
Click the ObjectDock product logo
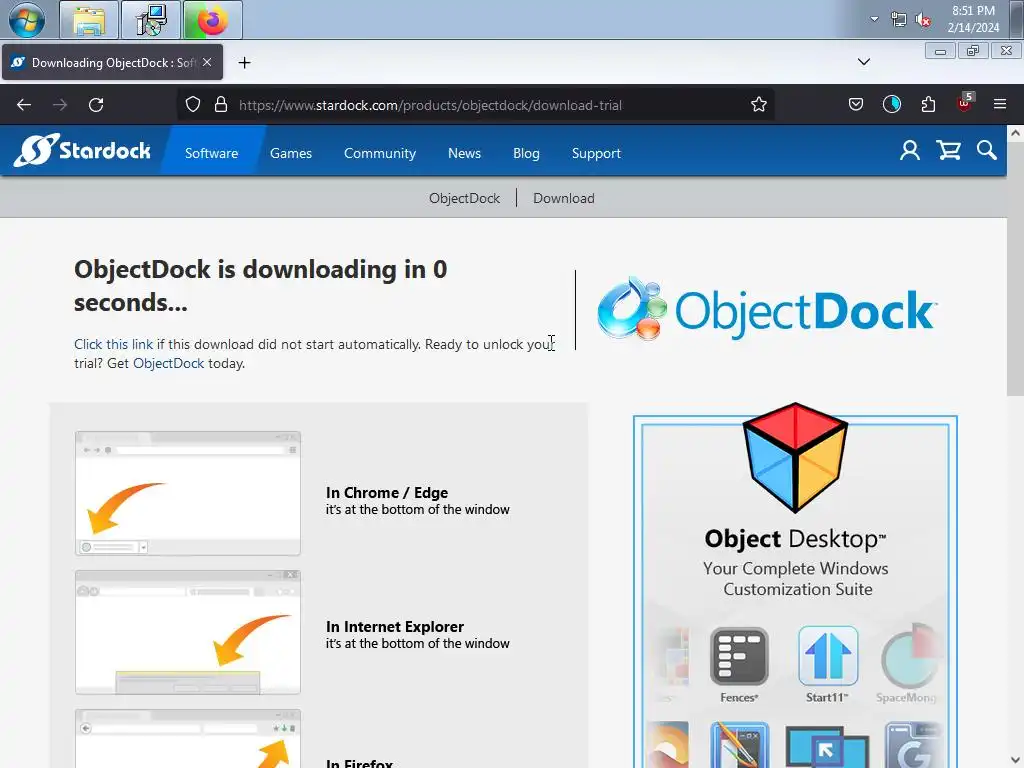click(767, 309)
